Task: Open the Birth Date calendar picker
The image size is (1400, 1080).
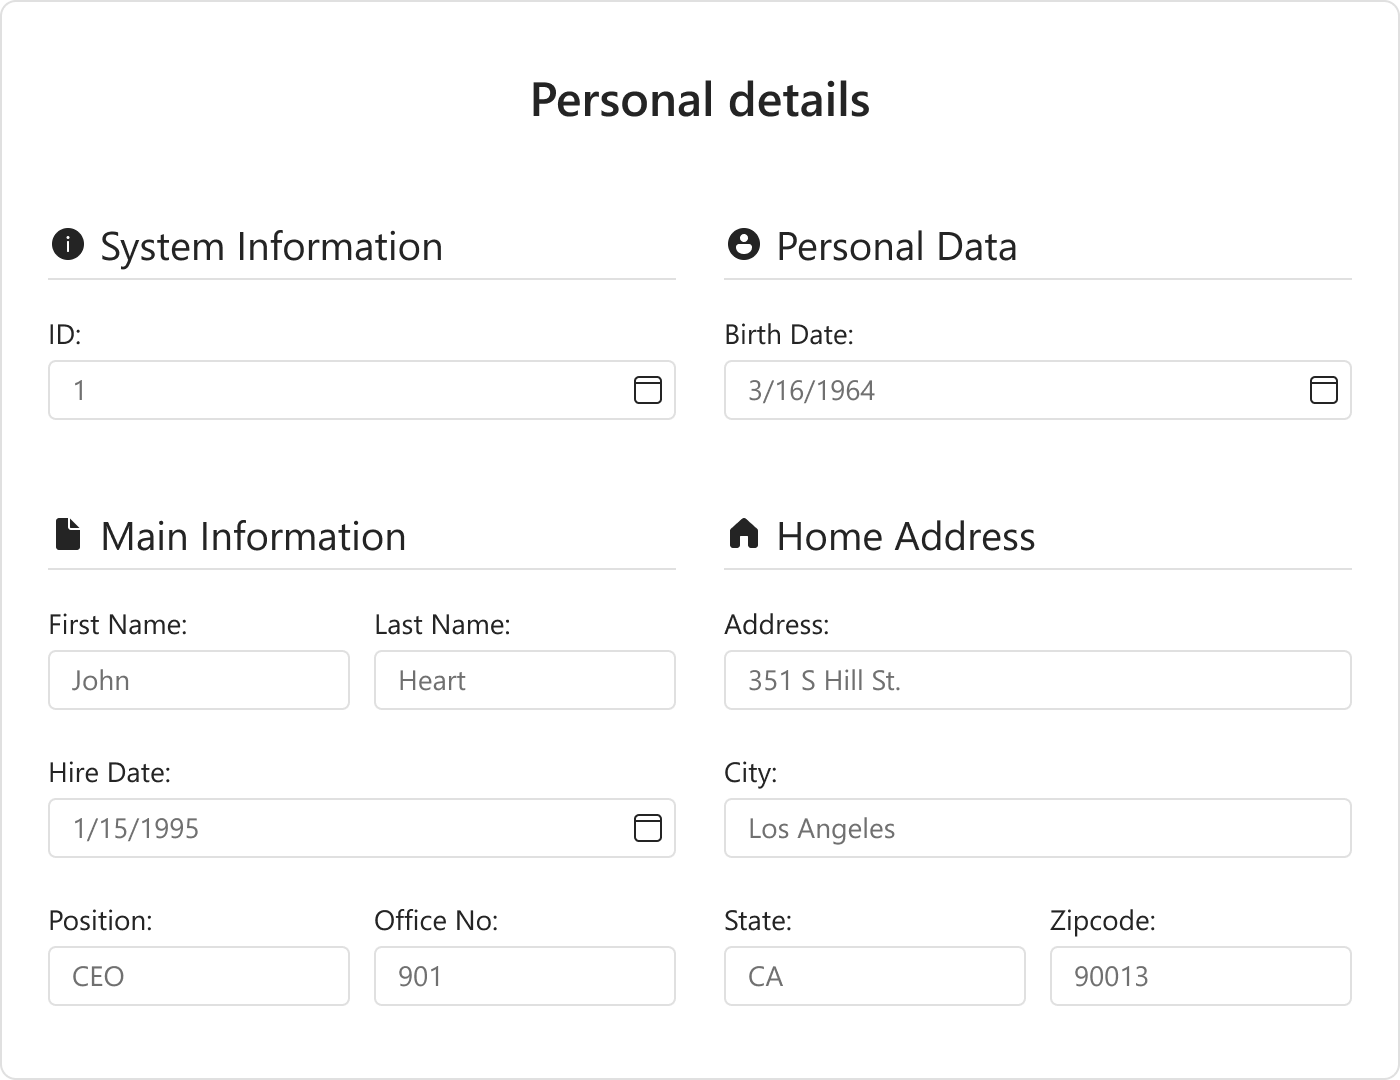Action: click(x=1323, y=390)
